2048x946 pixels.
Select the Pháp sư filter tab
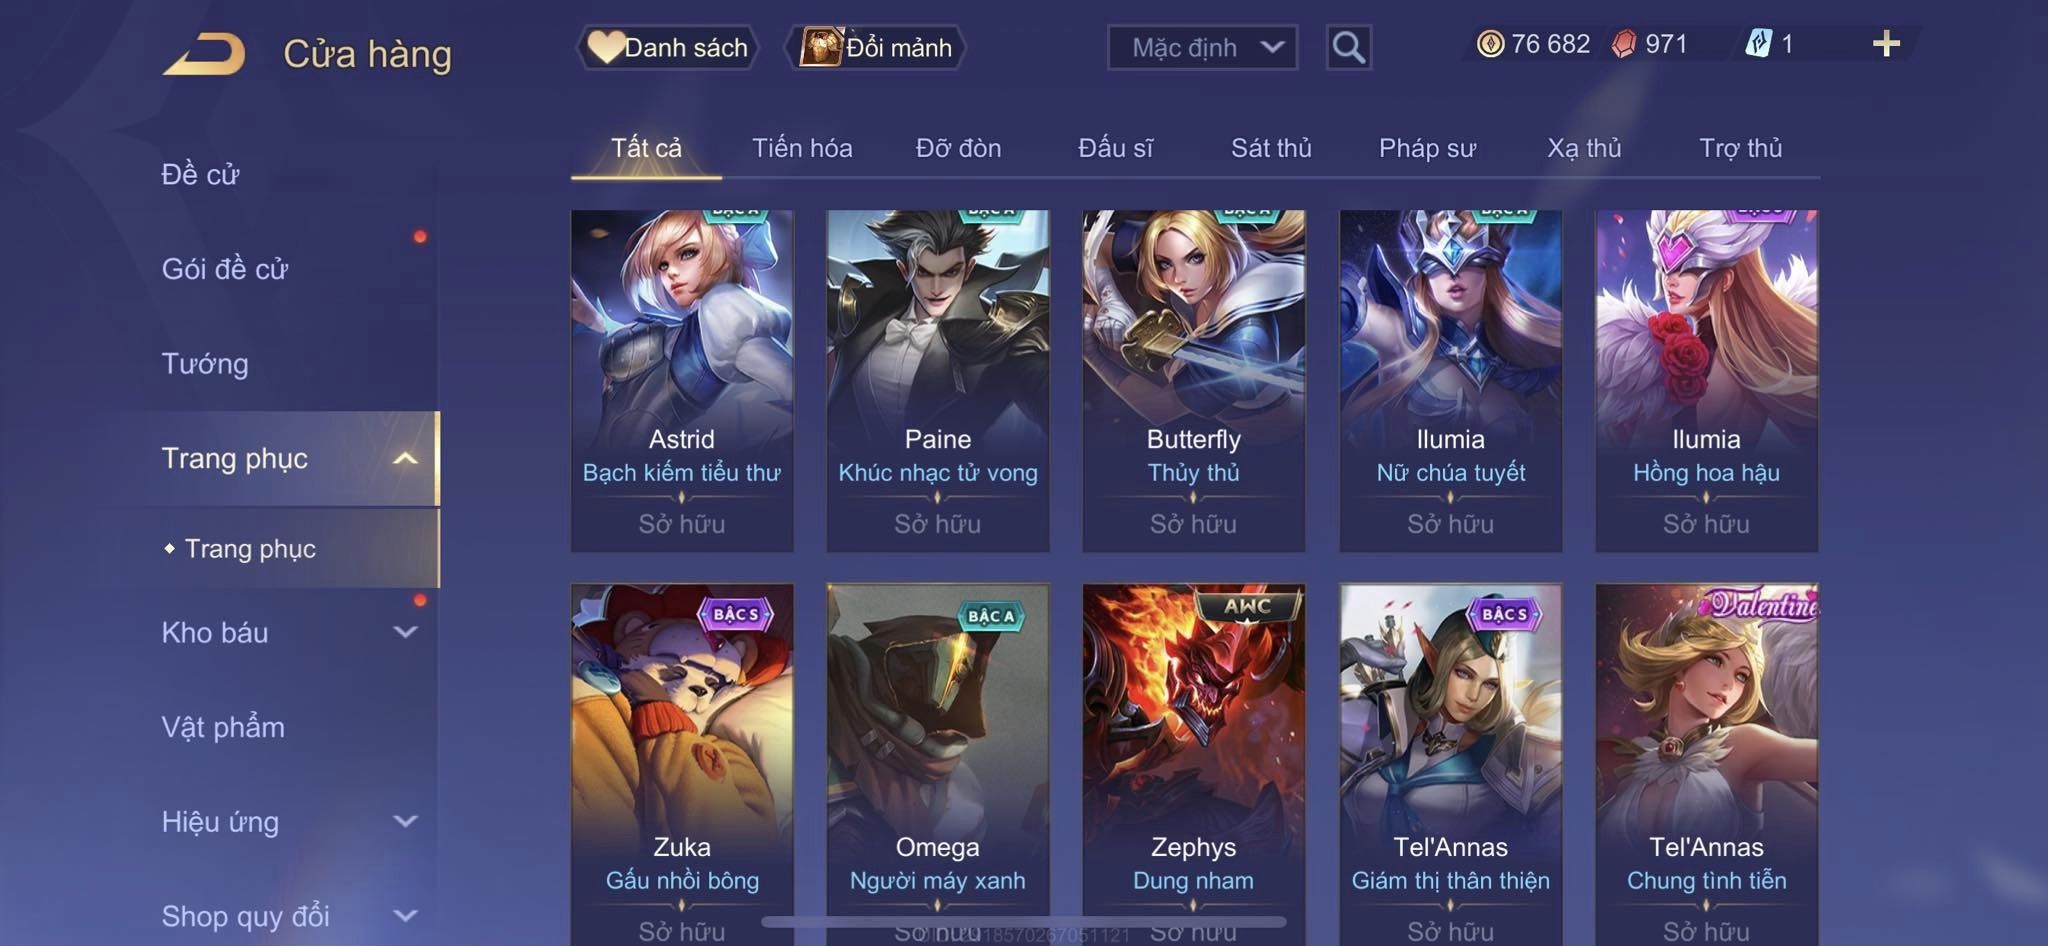point(1427,148)
